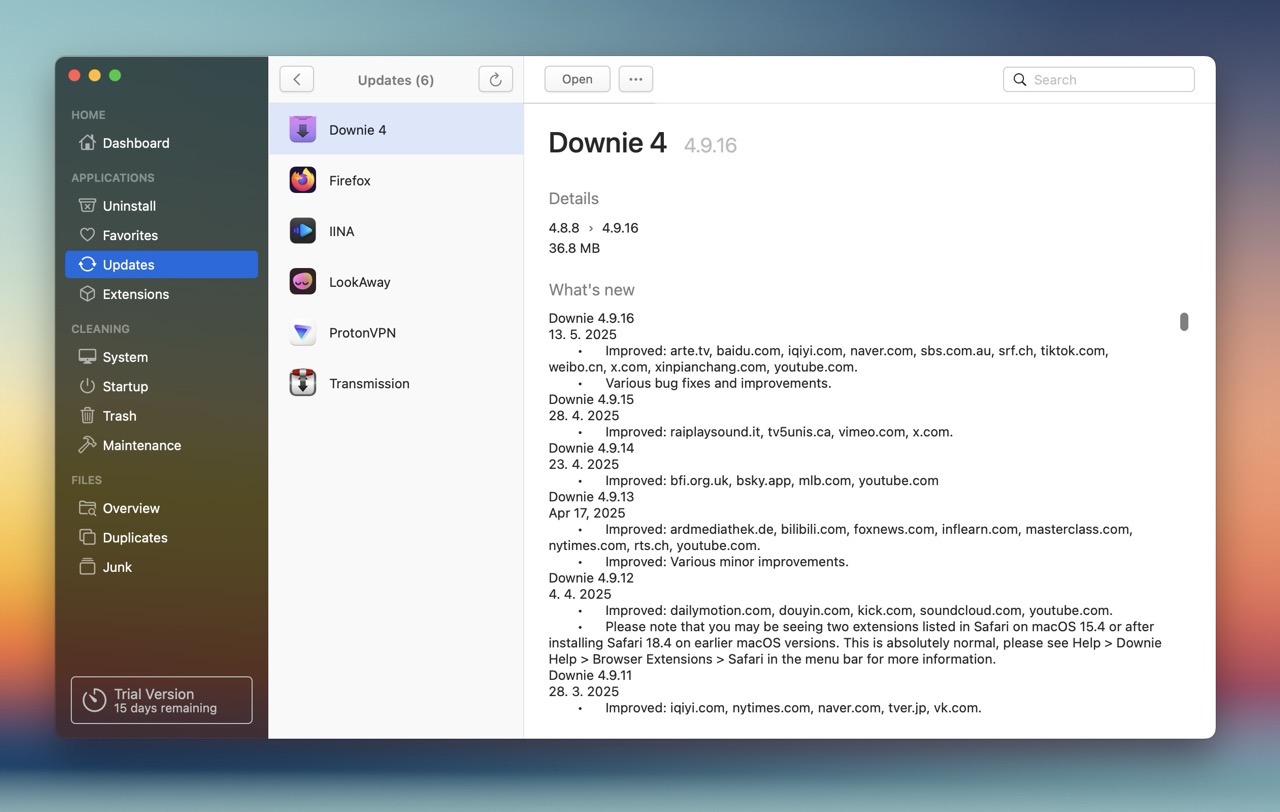Select the Junk bin icon
Viewport: 1280px width, 812px height.
coord(88,567)
